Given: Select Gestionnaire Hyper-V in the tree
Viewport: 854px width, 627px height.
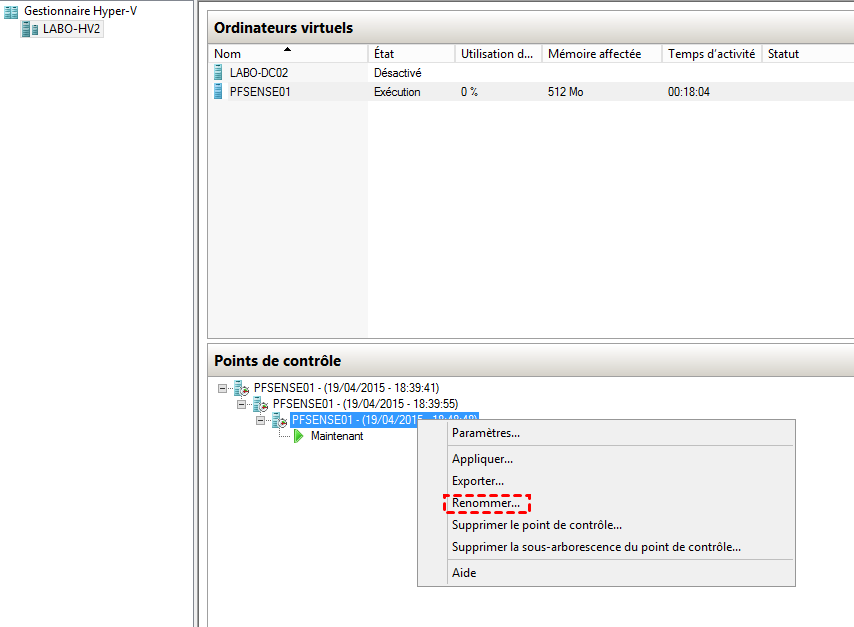Looking at the screenshot, I should [81, 11].
